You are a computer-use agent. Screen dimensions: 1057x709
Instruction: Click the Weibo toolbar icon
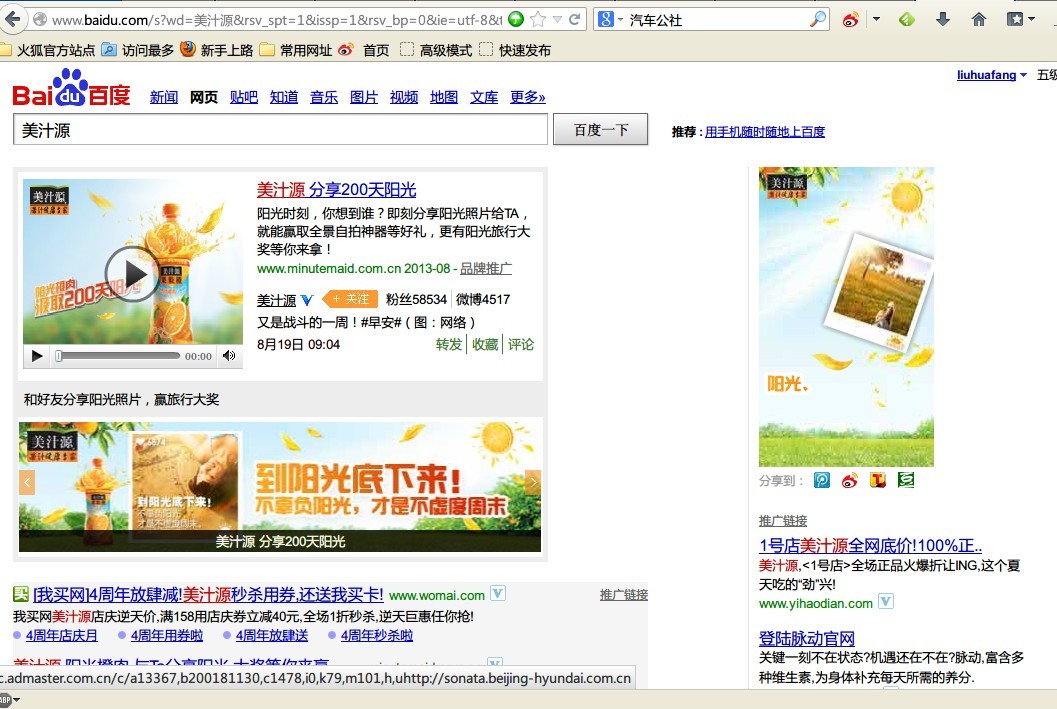click(x=851, y=20)
